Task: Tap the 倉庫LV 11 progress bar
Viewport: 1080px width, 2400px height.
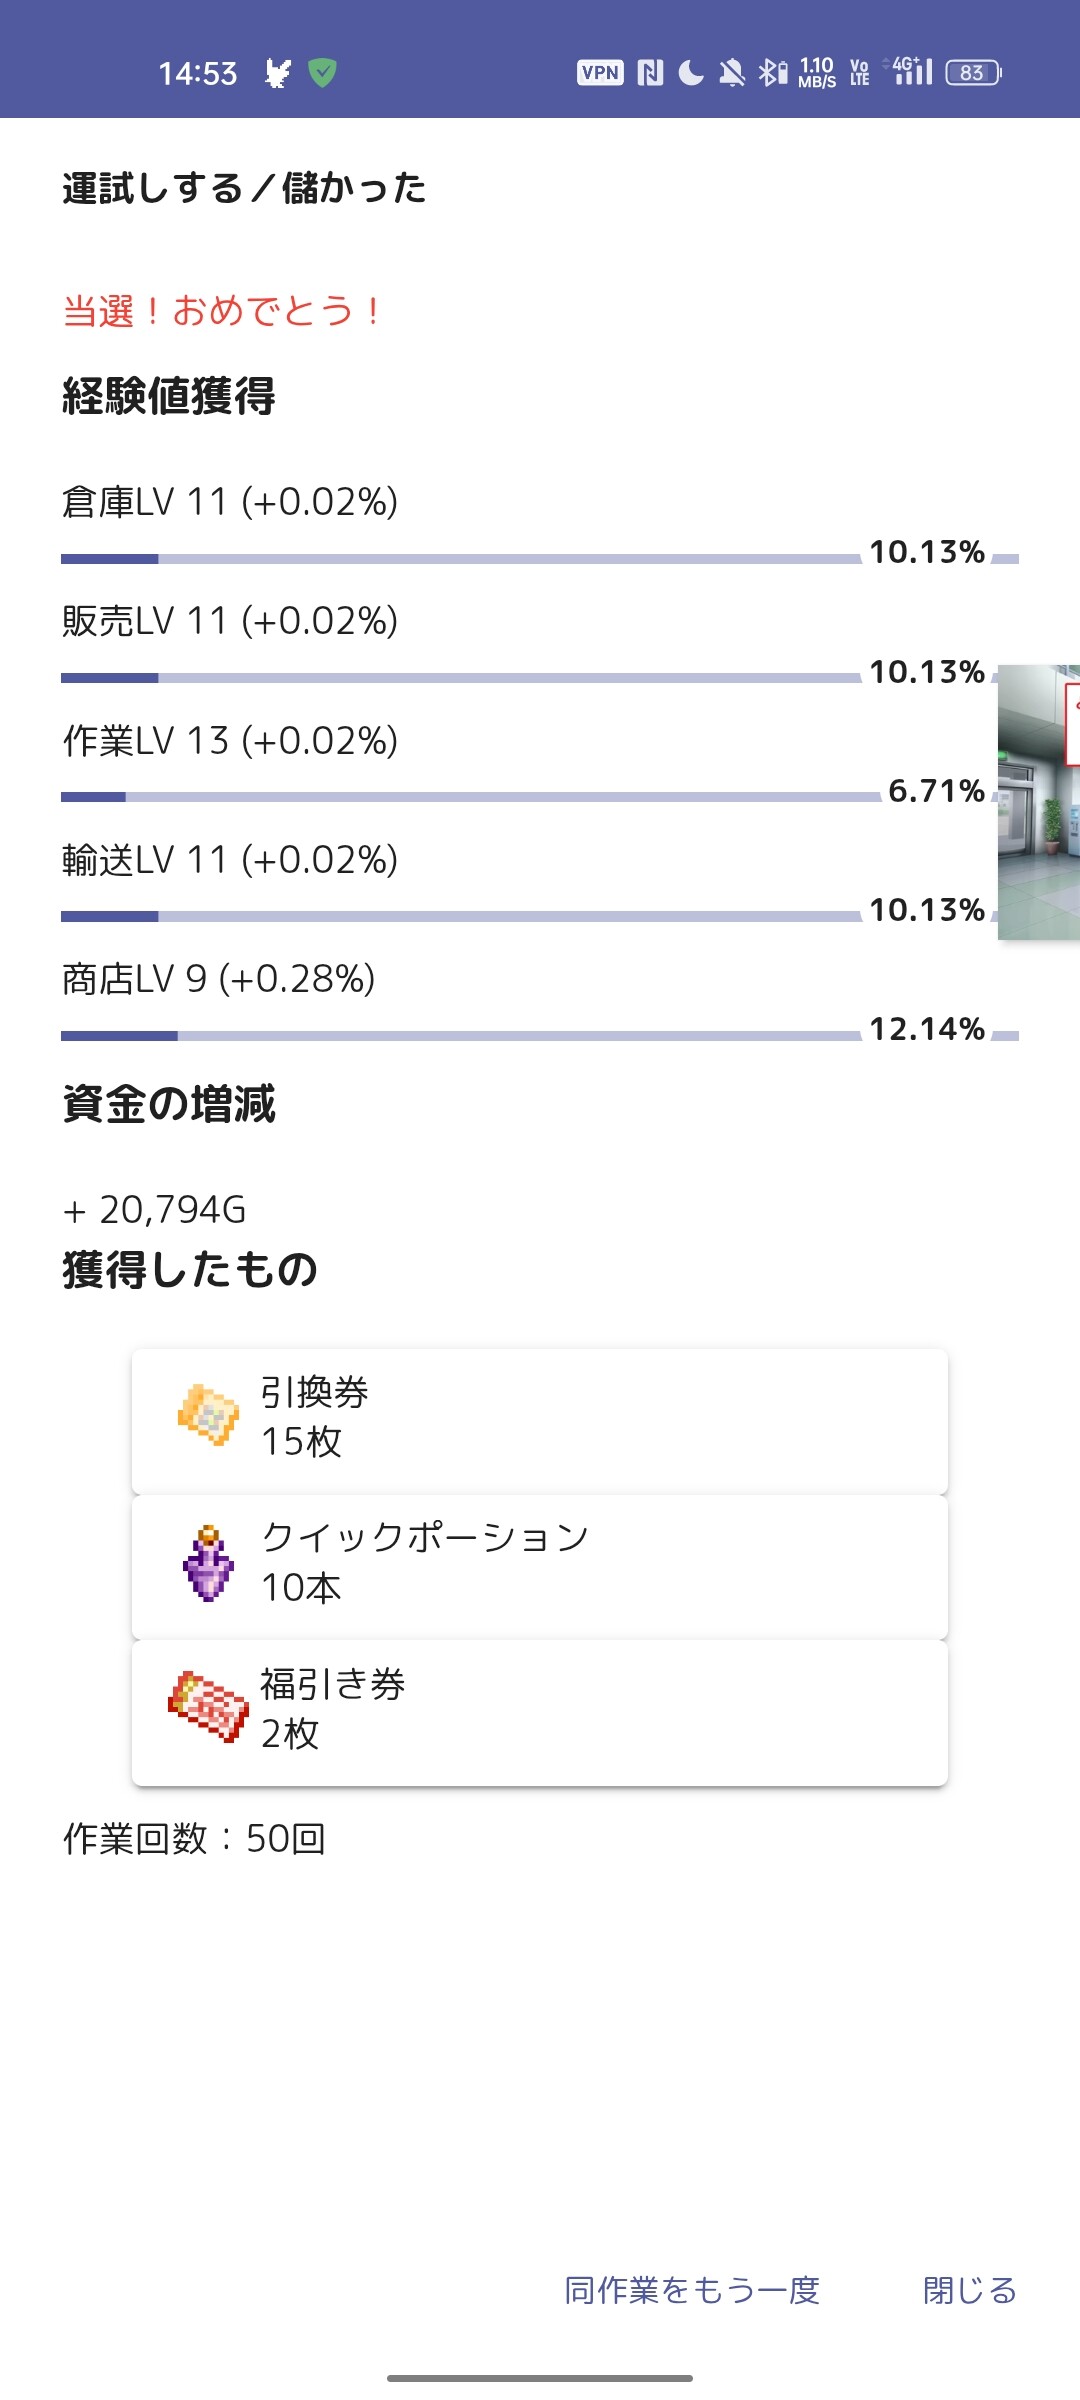Action: (460, 559)
